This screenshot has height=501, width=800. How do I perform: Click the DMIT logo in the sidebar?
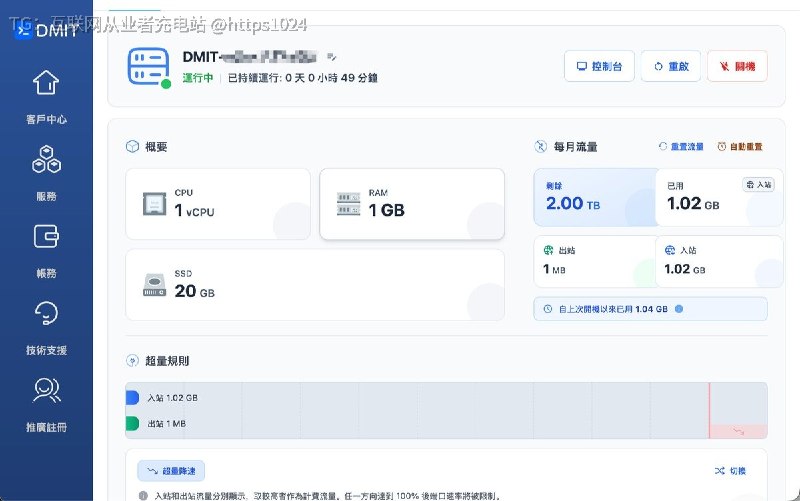pos(46,31)
